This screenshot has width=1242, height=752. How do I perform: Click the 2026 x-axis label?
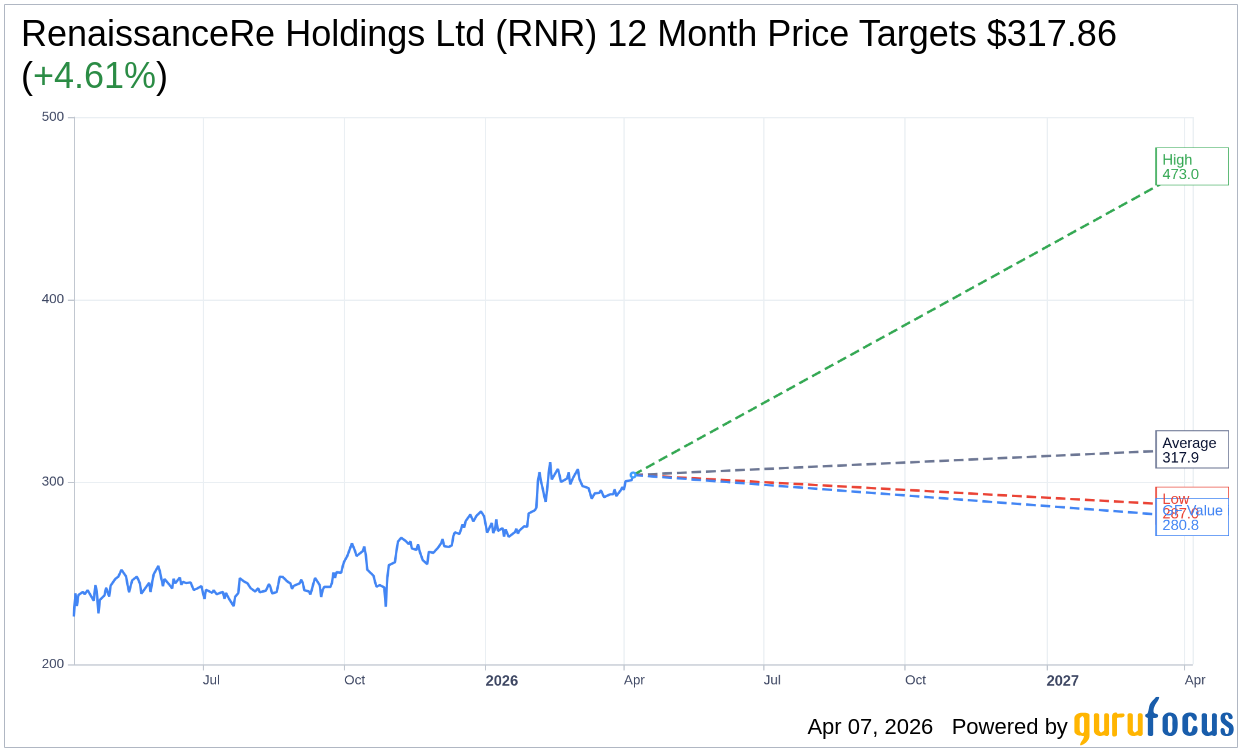coord(502,681)
